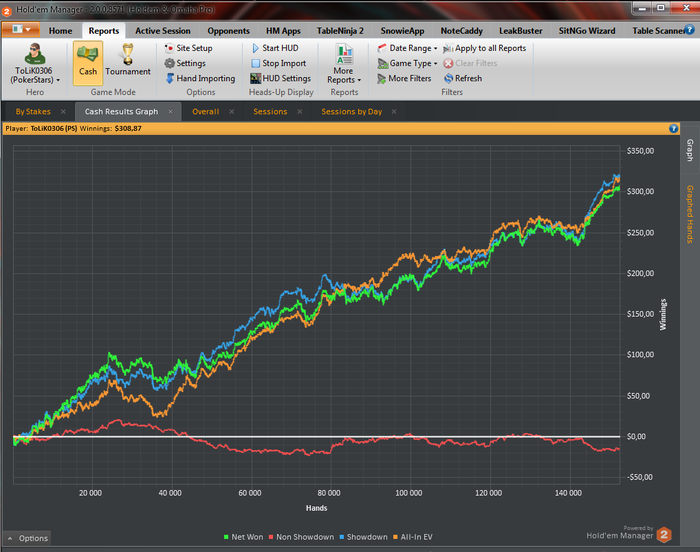Expand the Options panel at bottom

pyautogui.click(x=28, y=538)
